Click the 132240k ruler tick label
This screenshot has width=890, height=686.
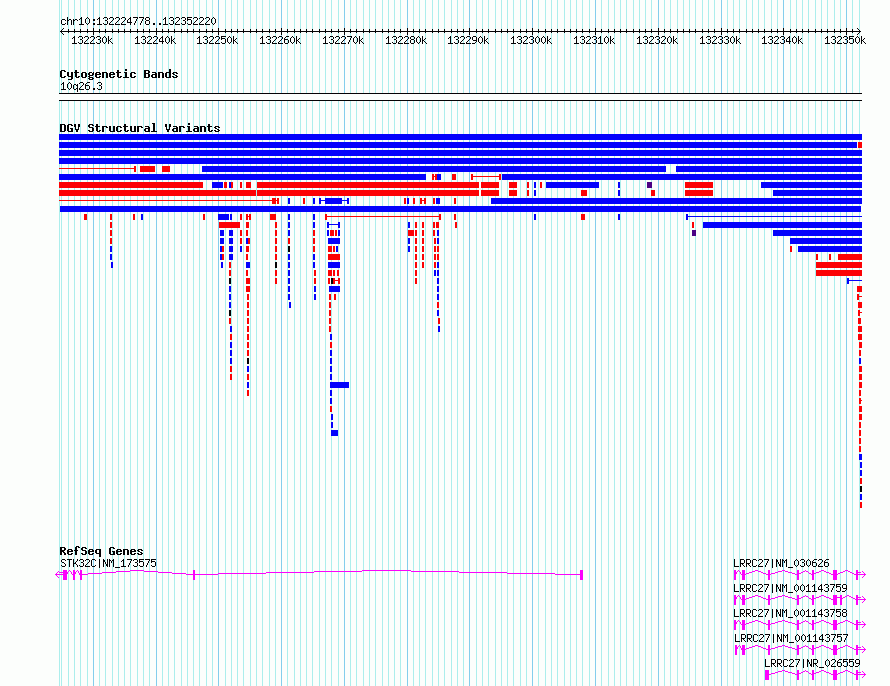pos(155,40)
